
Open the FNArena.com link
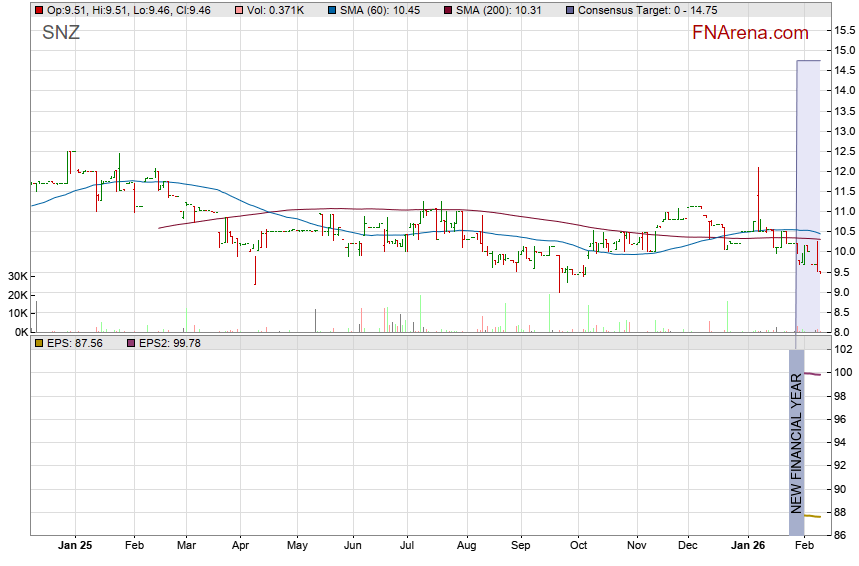tap(750, 33)
